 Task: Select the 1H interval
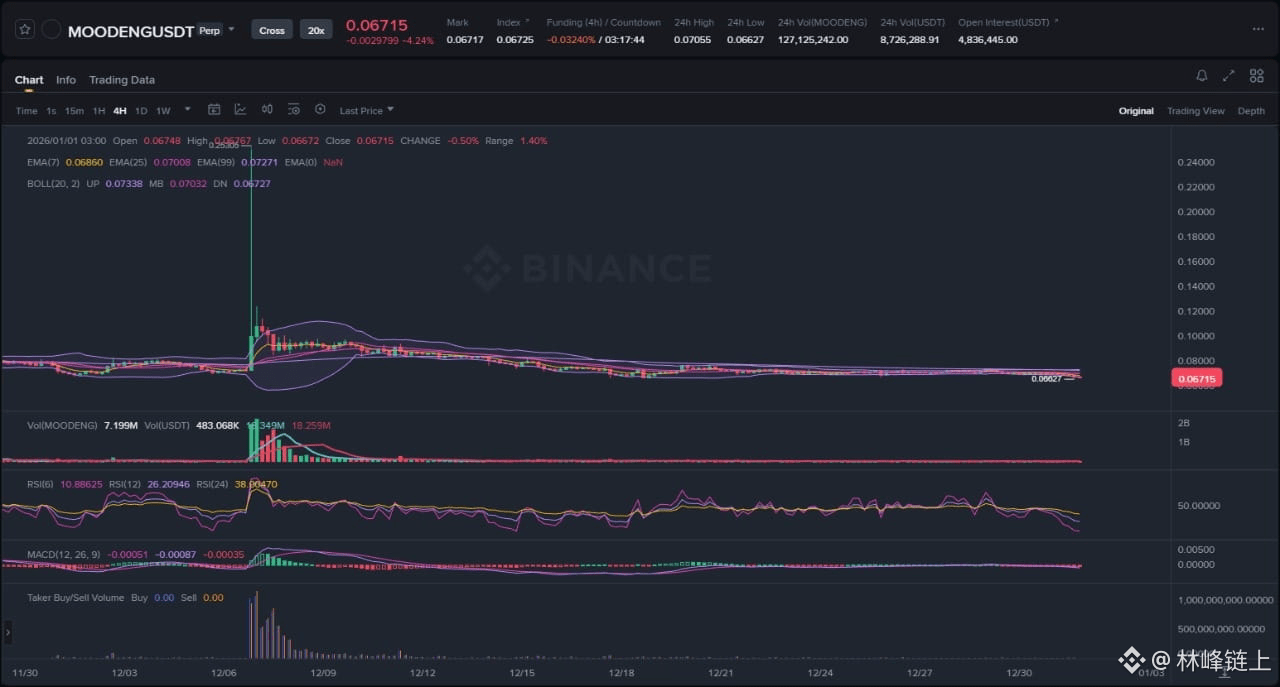tap(99, 111)
